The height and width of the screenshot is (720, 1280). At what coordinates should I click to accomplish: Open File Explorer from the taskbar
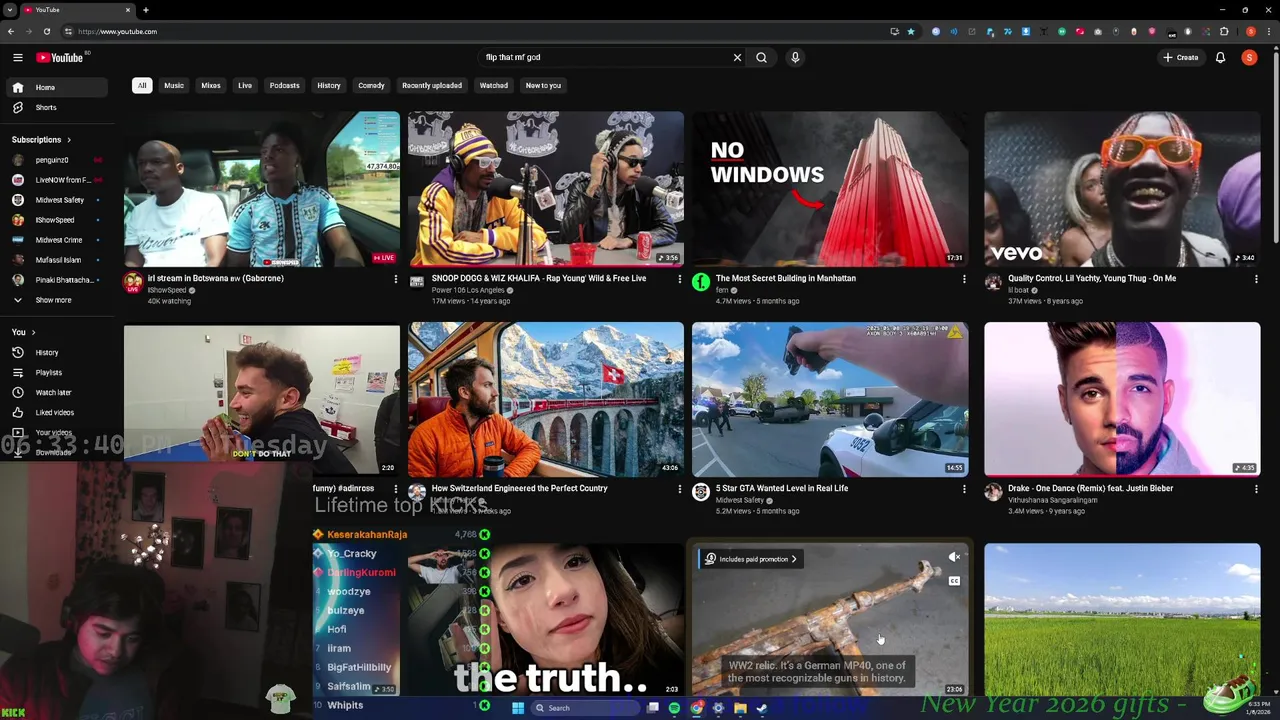point(740,708)
